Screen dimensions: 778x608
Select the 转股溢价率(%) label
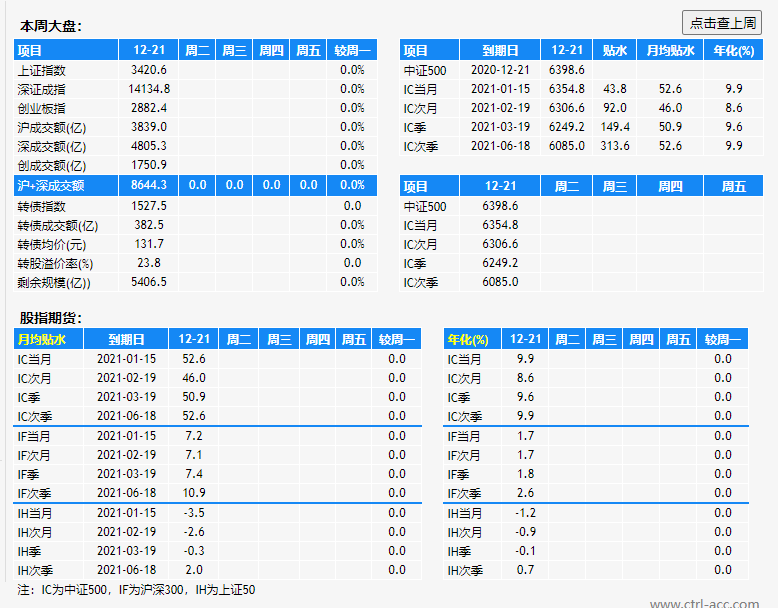click(x=55, y=264)
